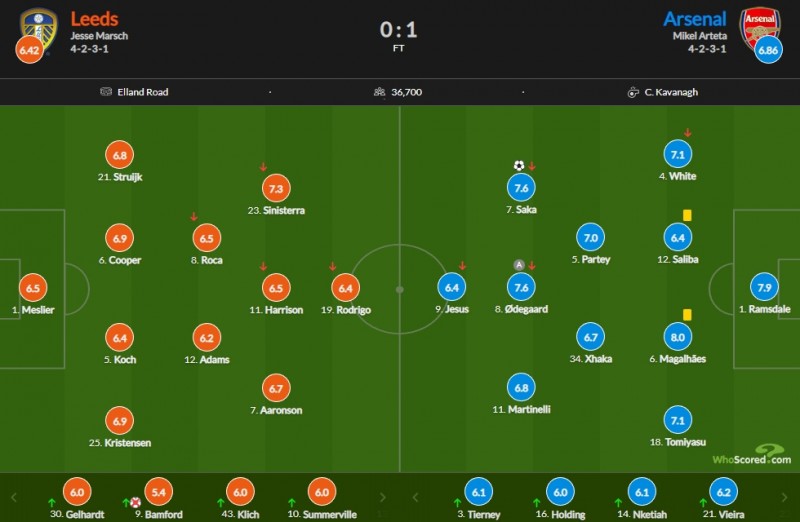Open the Arsenal team name link
This screenshot has height=522, width=800.
coord(696,19)
